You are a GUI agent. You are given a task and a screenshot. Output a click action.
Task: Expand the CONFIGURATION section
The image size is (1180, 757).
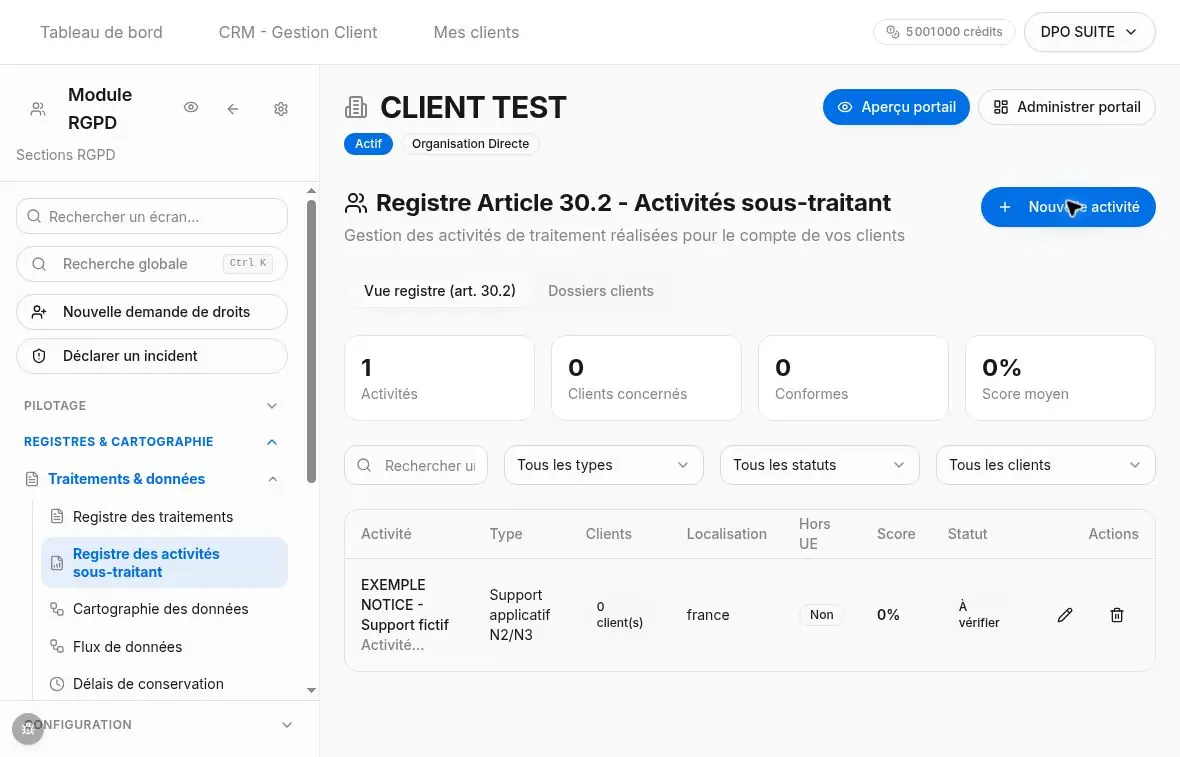pyautogui.click(x=159, y=725)
